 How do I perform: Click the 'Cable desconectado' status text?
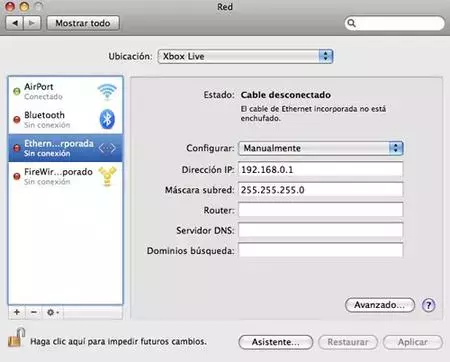click(x=286, y=95)
